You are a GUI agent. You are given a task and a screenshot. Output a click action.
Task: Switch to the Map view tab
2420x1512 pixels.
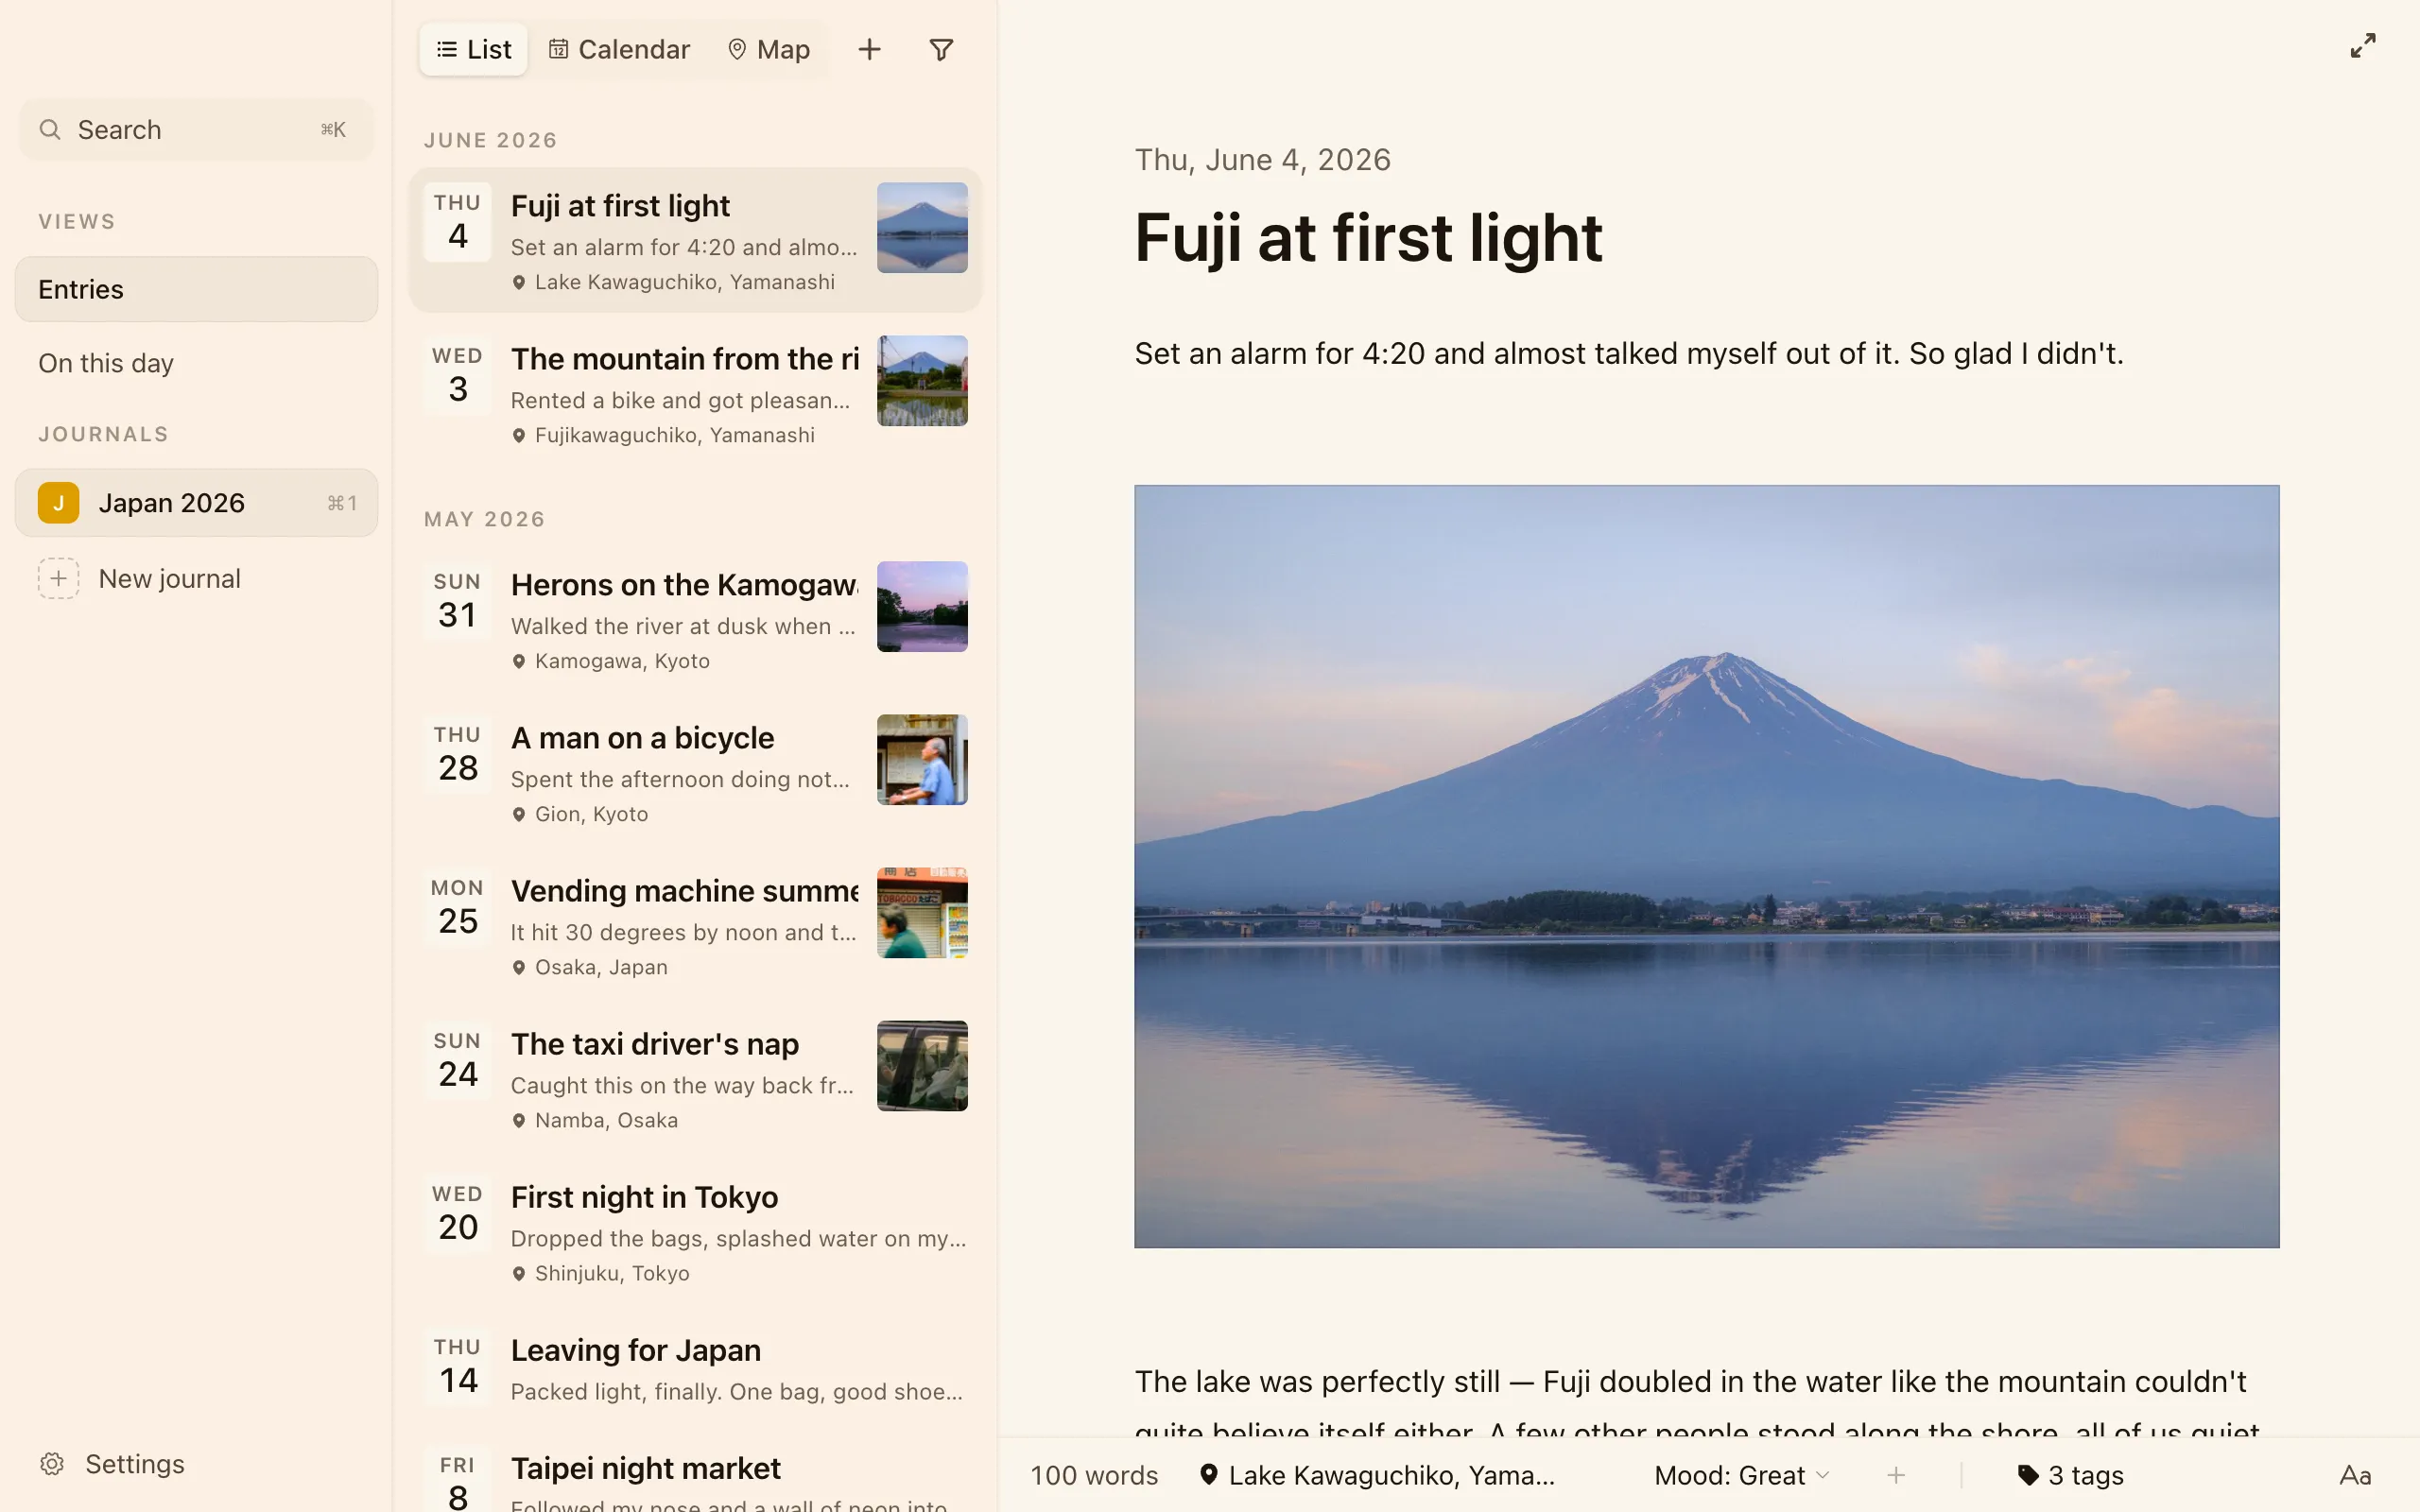[768, 49]
